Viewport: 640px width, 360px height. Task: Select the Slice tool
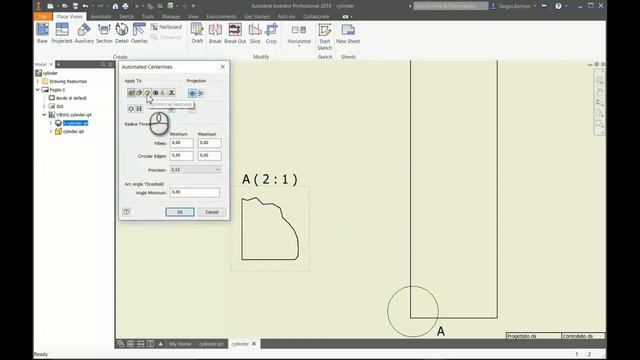[x=255, y=33]
